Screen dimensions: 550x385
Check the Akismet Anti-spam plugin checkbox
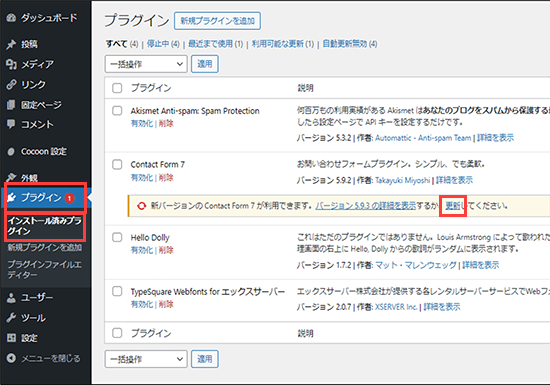click(117, 111)
